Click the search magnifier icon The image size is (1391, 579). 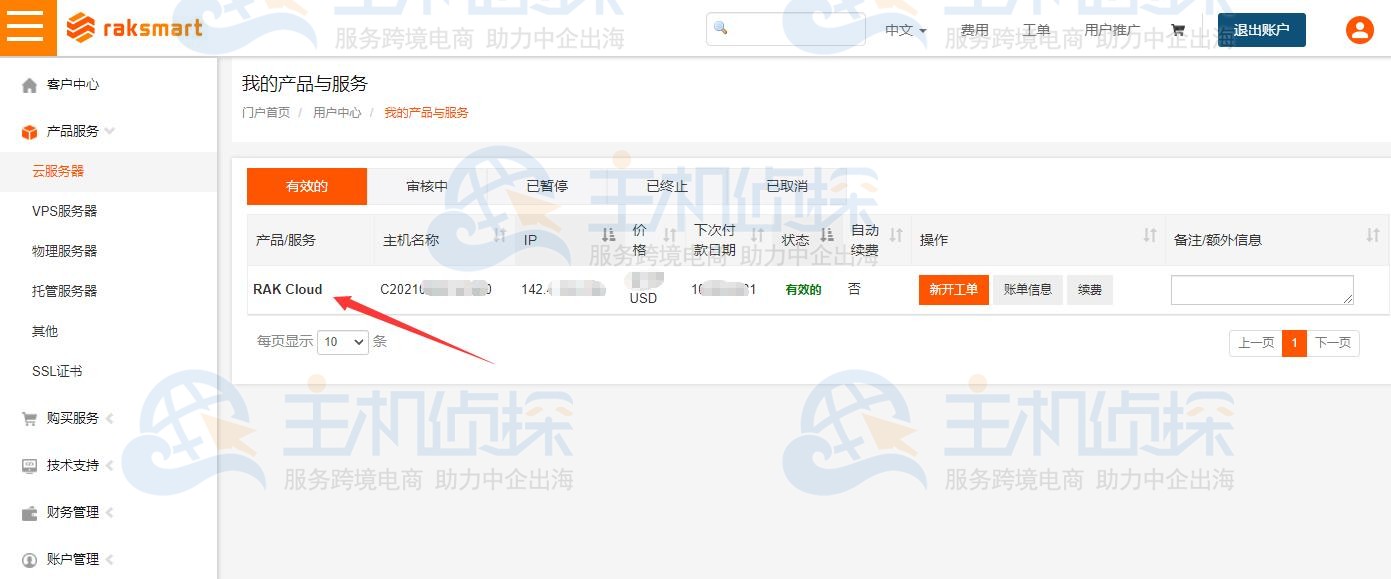(720, 28)
